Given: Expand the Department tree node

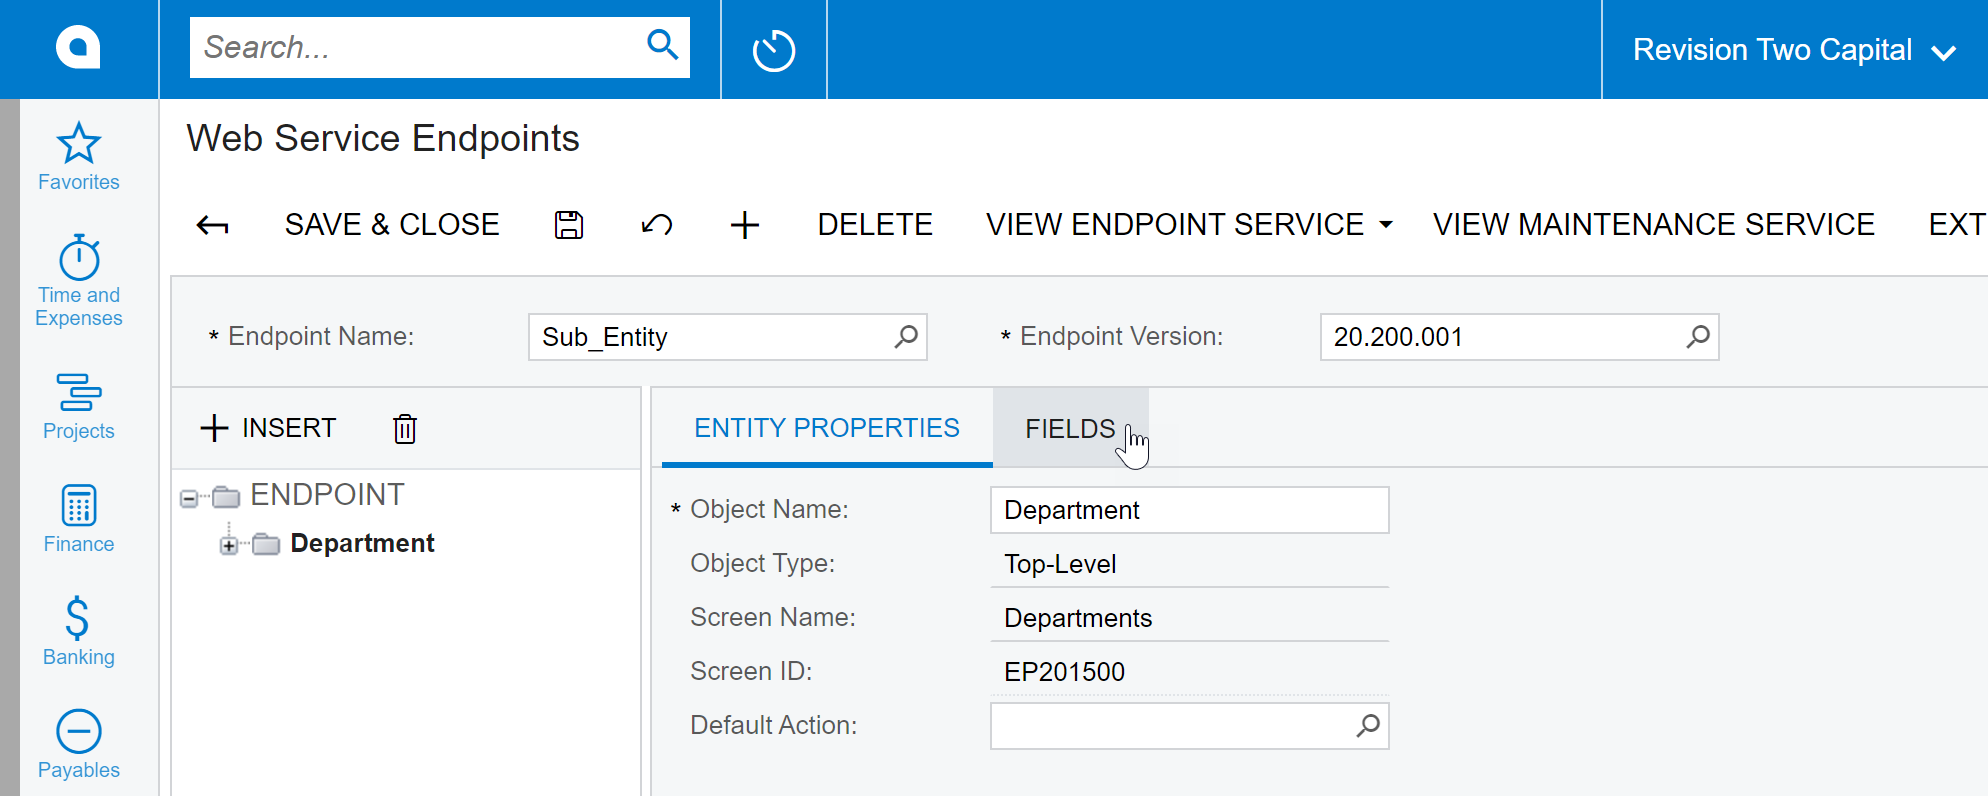Looking at the screenshot, I should pyautogui.click(x=229, y=546).
